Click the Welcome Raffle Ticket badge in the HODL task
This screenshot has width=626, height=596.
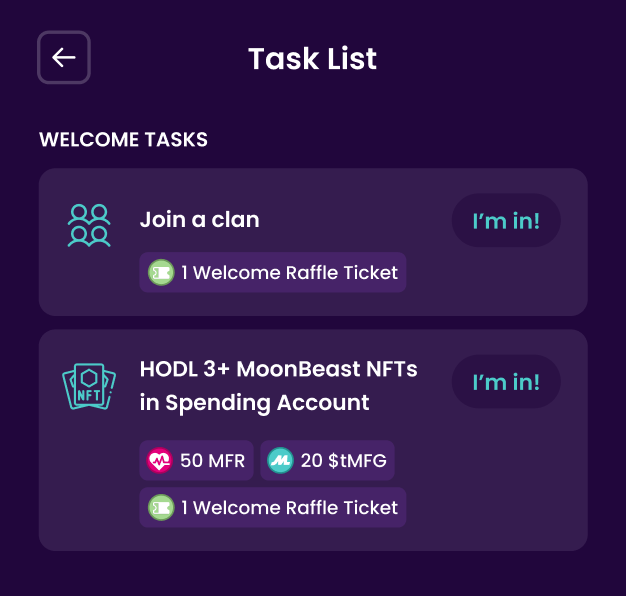(273, 507)
